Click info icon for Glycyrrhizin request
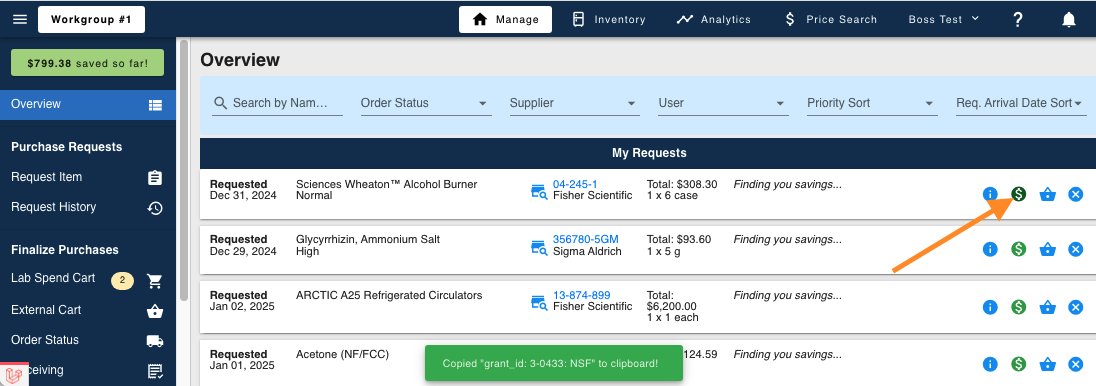This screenshot has width=1096, height=386. pyautogui.click(x=990, y=249)
